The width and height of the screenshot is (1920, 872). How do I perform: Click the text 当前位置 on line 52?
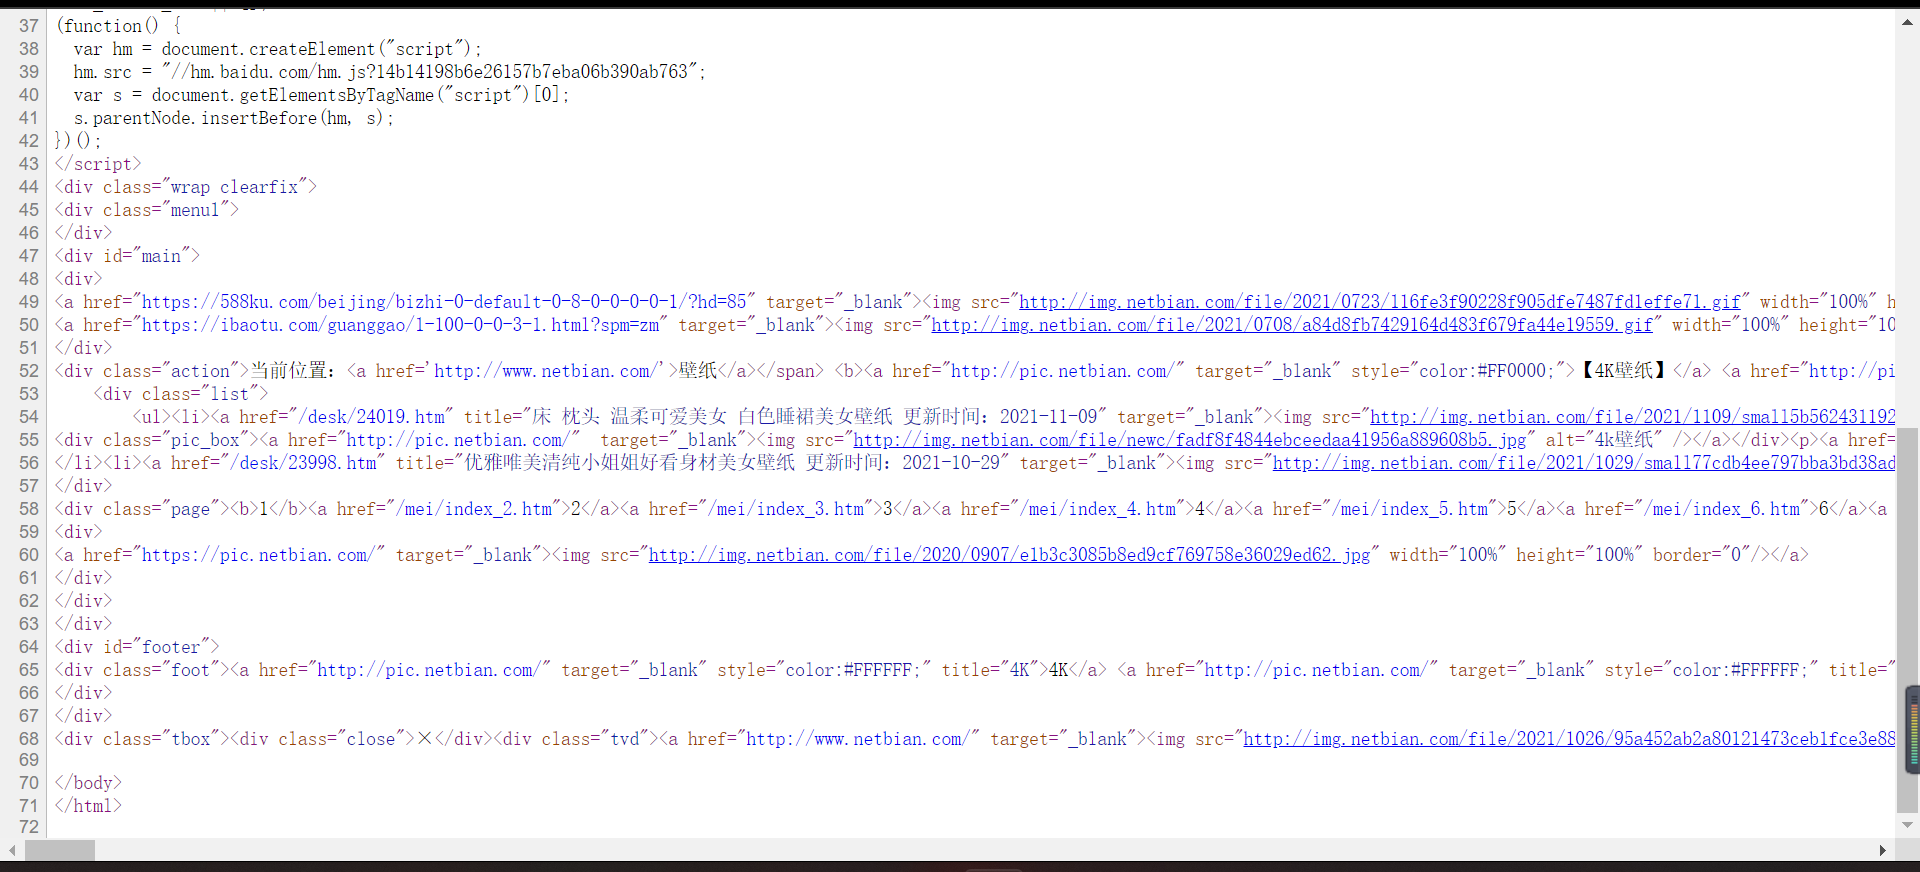tap(290, 371)
